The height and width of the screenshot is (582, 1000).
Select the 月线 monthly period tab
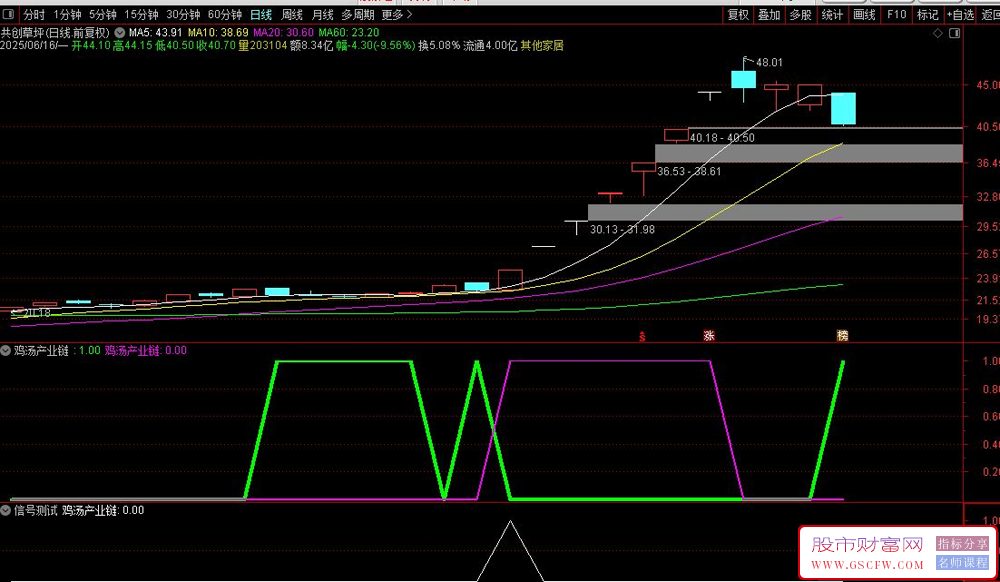[x=323, y=14]
